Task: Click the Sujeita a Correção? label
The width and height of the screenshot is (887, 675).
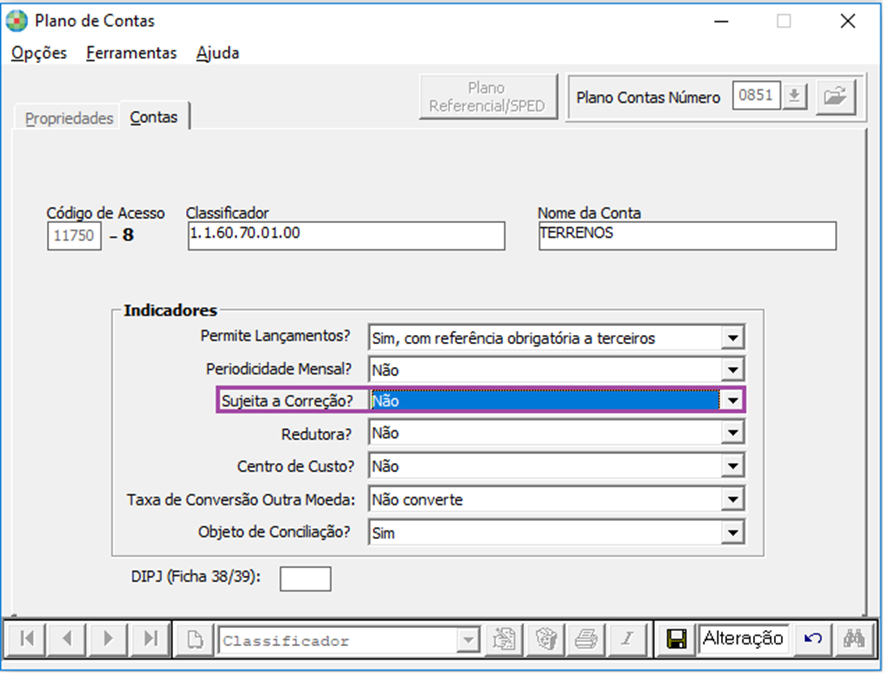Action: 287,401
